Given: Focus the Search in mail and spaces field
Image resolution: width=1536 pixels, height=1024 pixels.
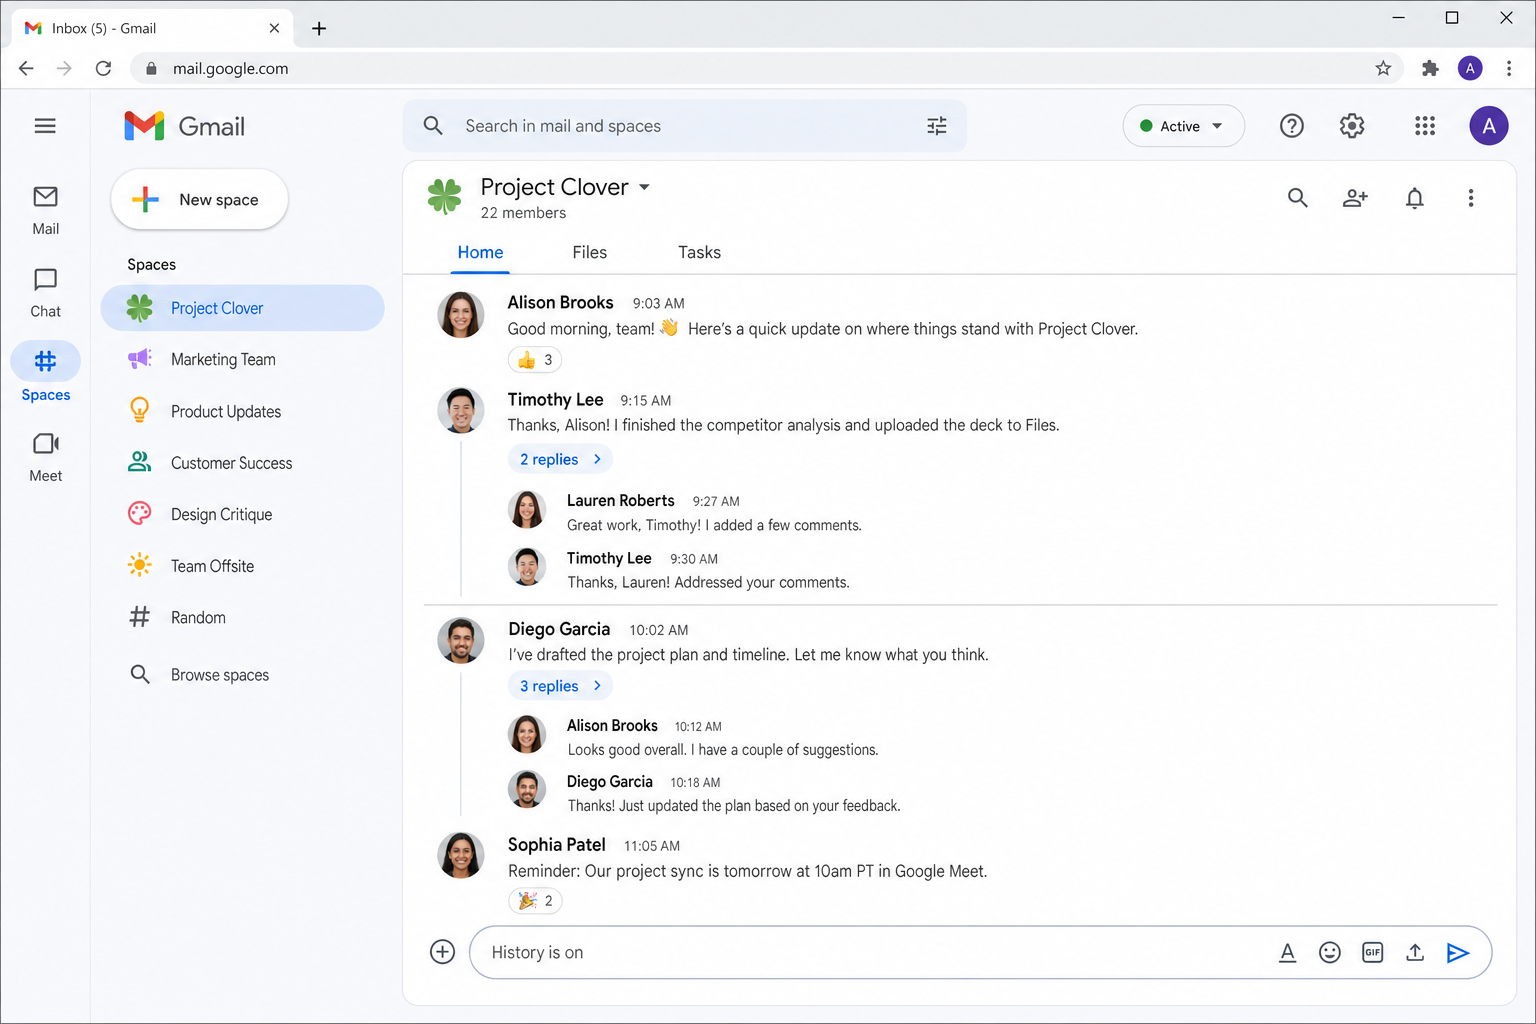Looking at the screenshot, I should tap(685, 126).
